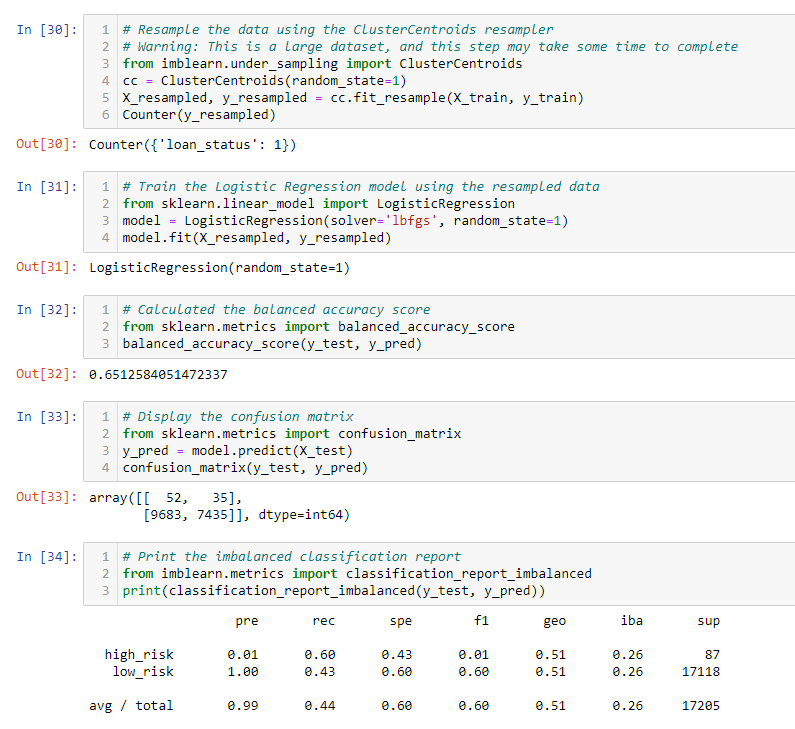Click the In [30]: prompt label
The height and width of the screenshot is (729, 795).
(x=47, y=29)
